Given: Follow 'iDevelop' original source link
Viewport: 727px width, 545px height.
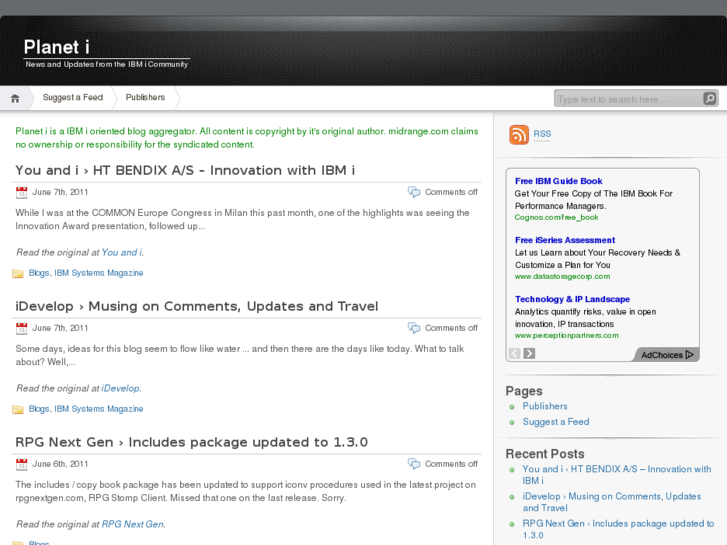Looking at the screenshot, I should pyautogui.click(x=121, y=388).
